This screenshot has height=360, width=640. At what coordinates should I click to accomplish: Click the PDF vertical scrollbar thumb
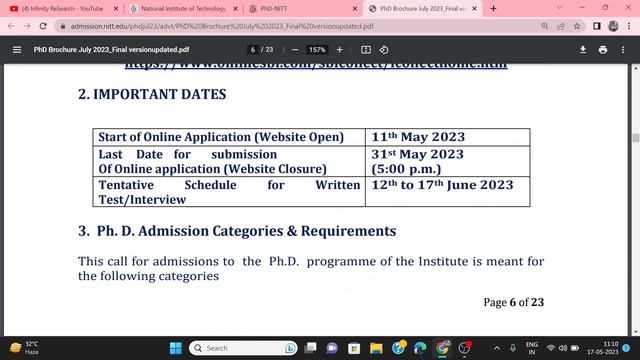click(x=636, y=138)
